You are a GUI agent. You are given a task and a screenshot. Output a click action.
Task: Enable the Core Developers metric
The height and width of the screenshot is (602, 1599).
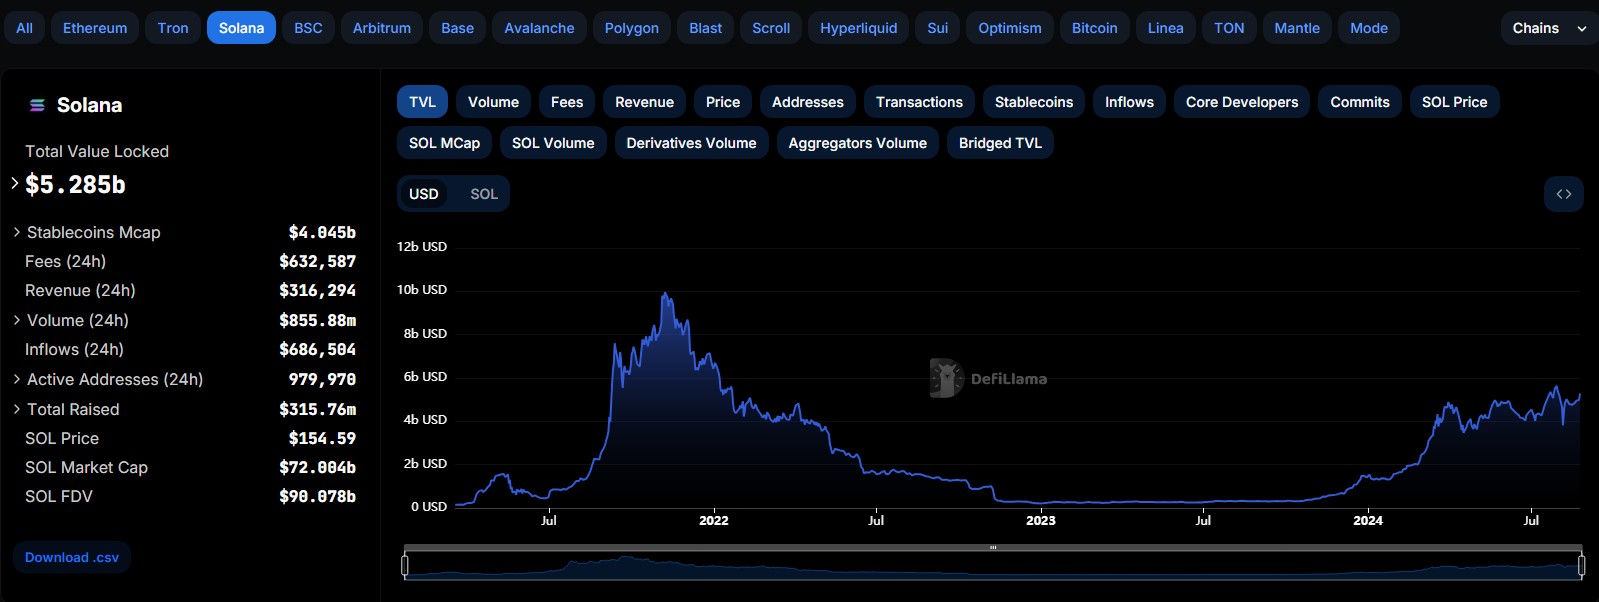(x=1242, y=102)
